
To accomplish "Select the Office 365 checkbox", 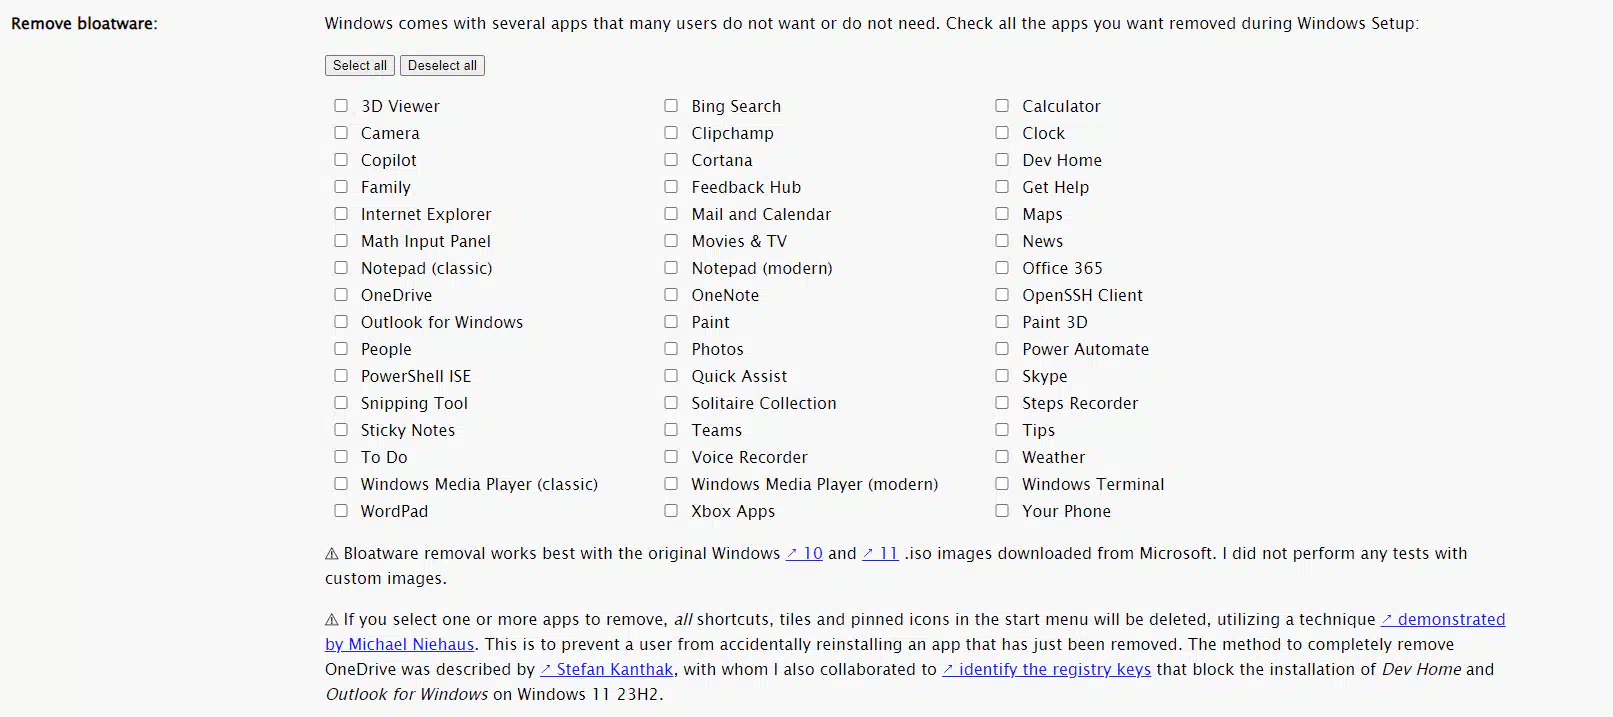I will [1002, 267].
